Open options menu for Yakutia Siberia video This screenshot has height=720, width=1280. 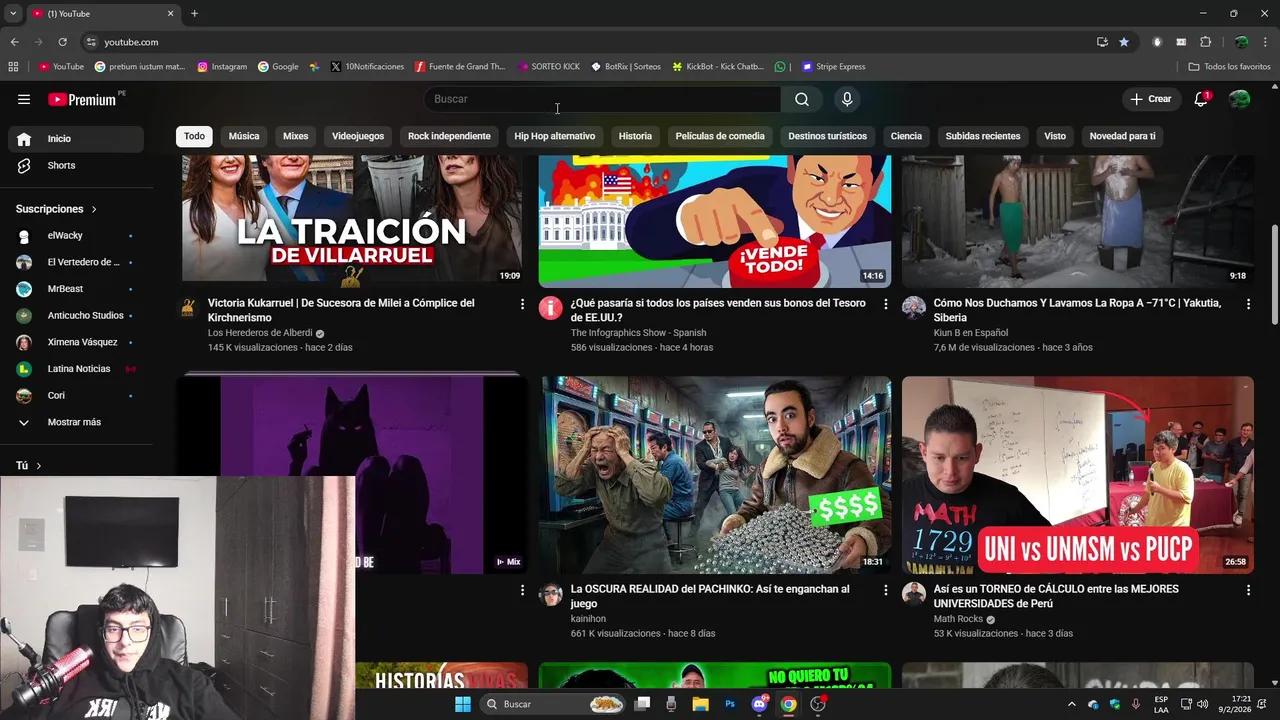tap(1248, 304)
